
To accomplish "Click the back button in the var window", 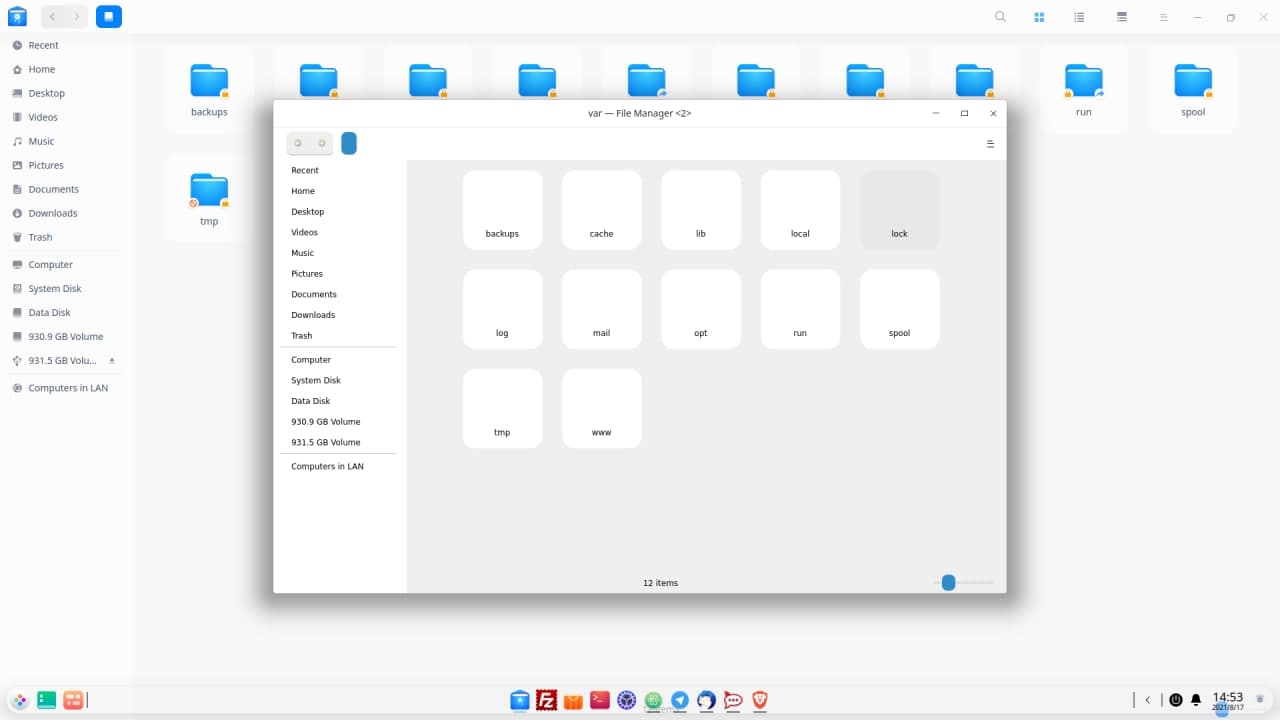I will 298,143.
